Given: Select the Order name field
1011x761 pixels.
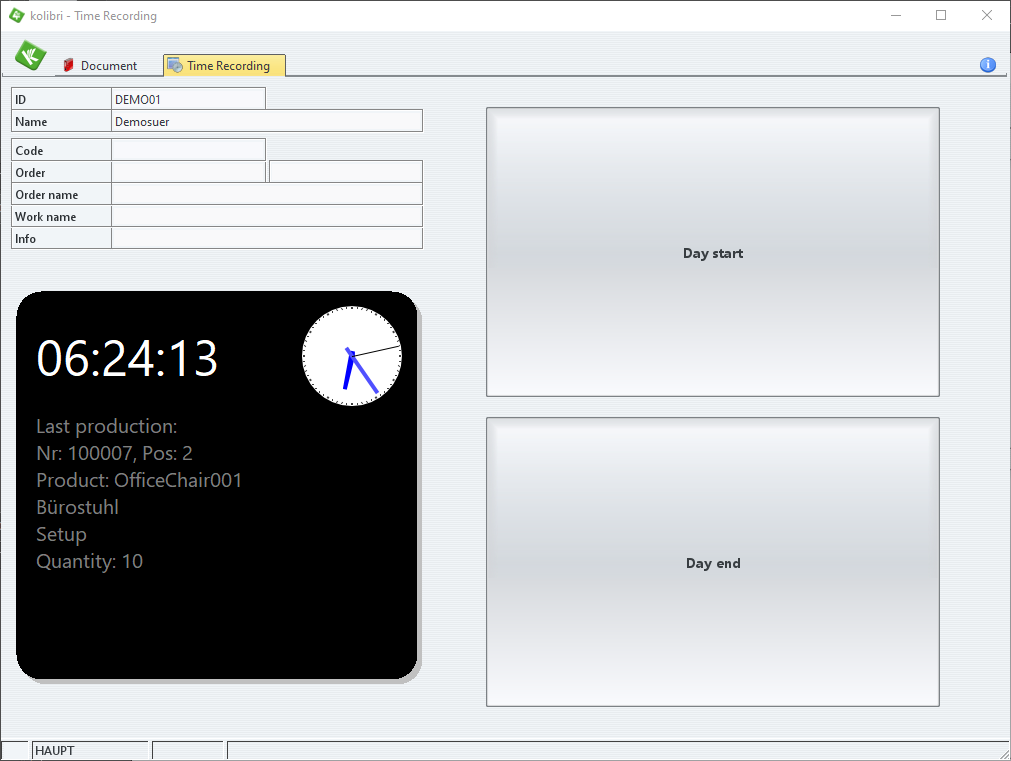Looking at the screenshot, I should pyautogui.click(x=266, y=194).
